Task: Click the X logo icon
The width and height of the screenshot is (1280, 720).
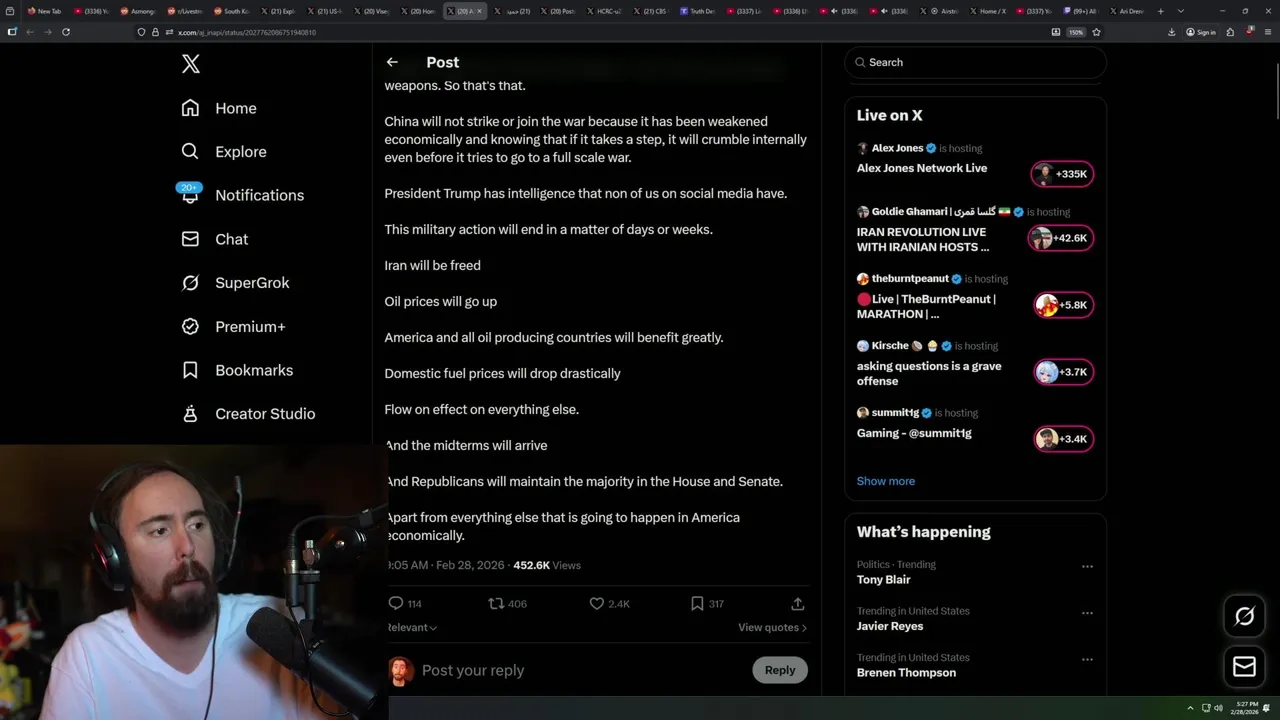Action: (x=191, y=64)
